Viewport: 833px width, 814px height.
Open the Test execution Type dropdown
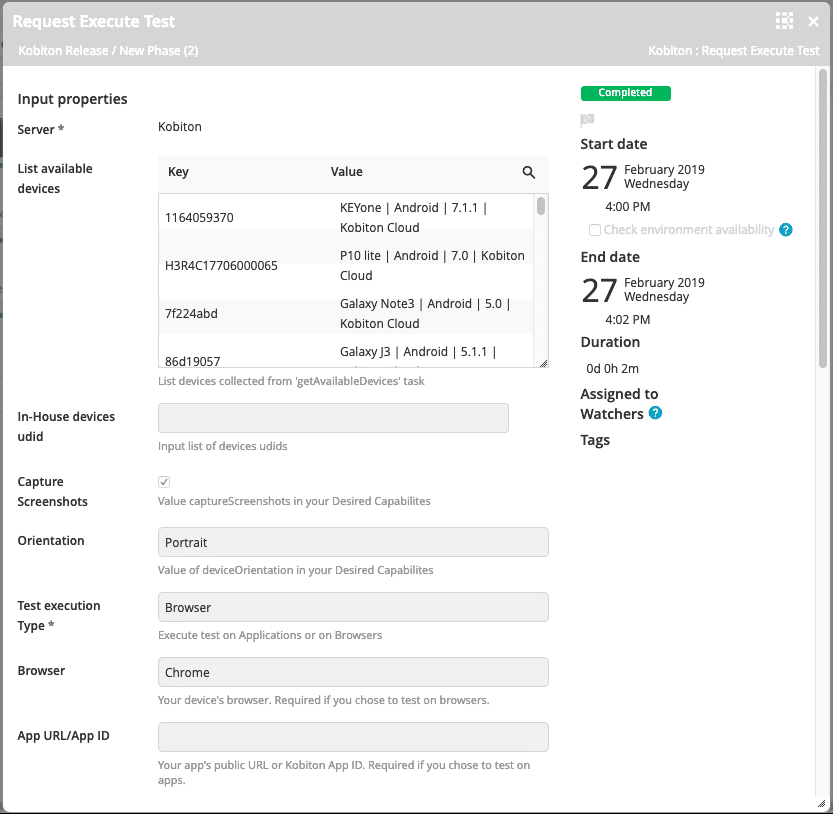pyautogui.click(x=352, y=606)
